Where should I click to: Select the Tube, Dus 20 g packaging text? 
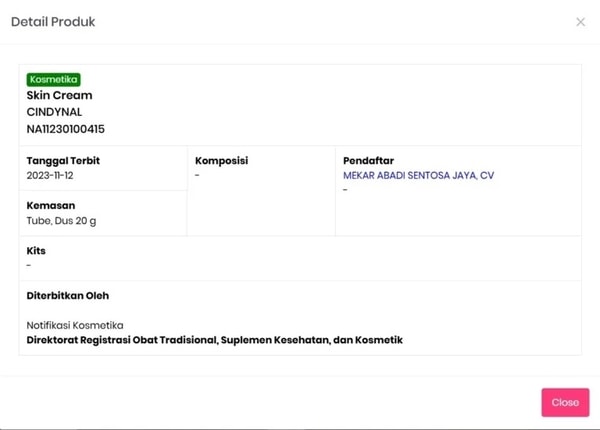(61, 220)
